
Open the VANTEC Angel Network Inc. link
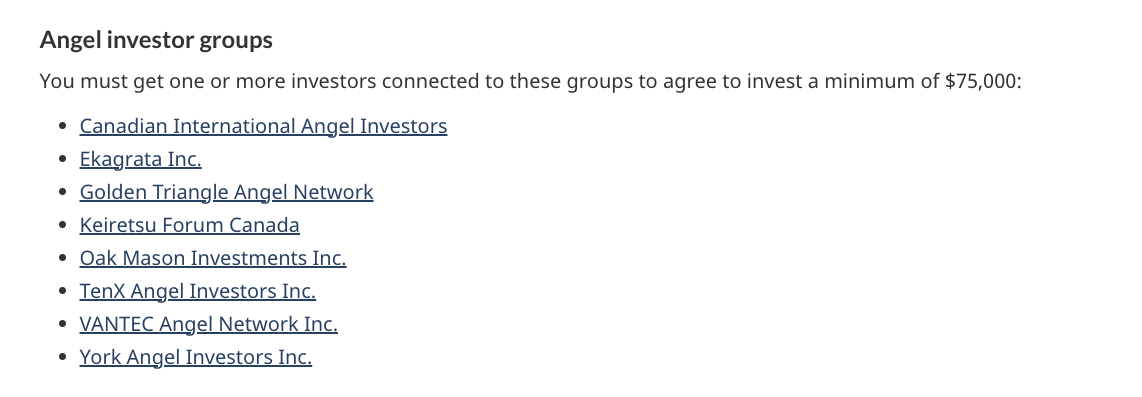(208, 324)
